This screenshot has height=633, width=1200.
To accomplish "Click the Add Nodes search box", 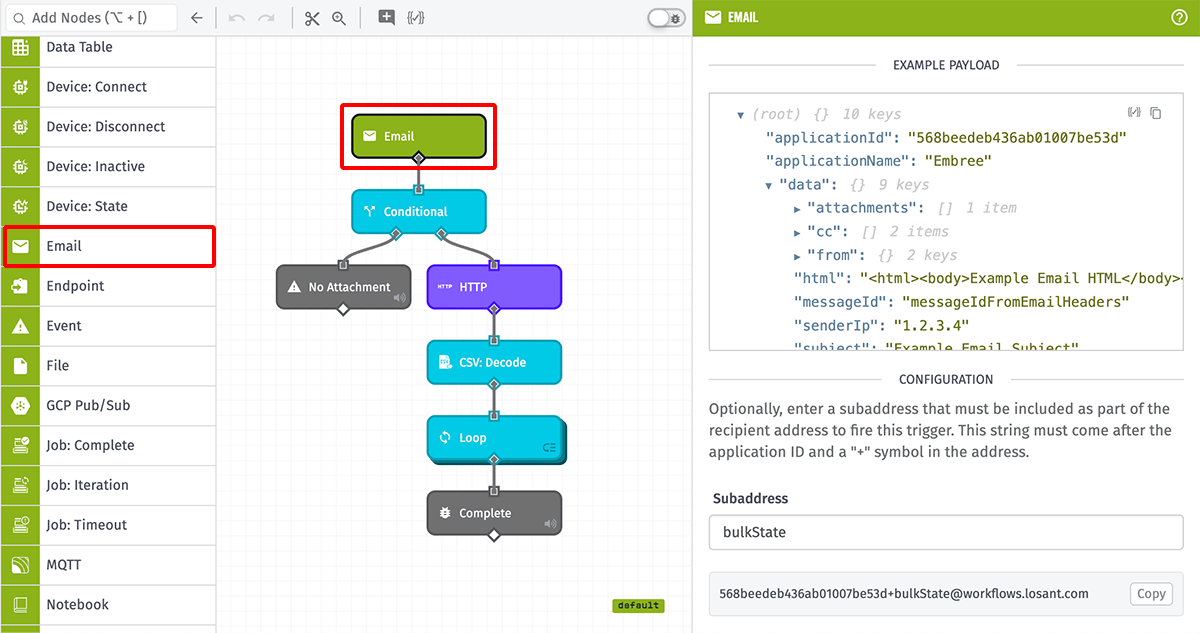I will point(89,18).
